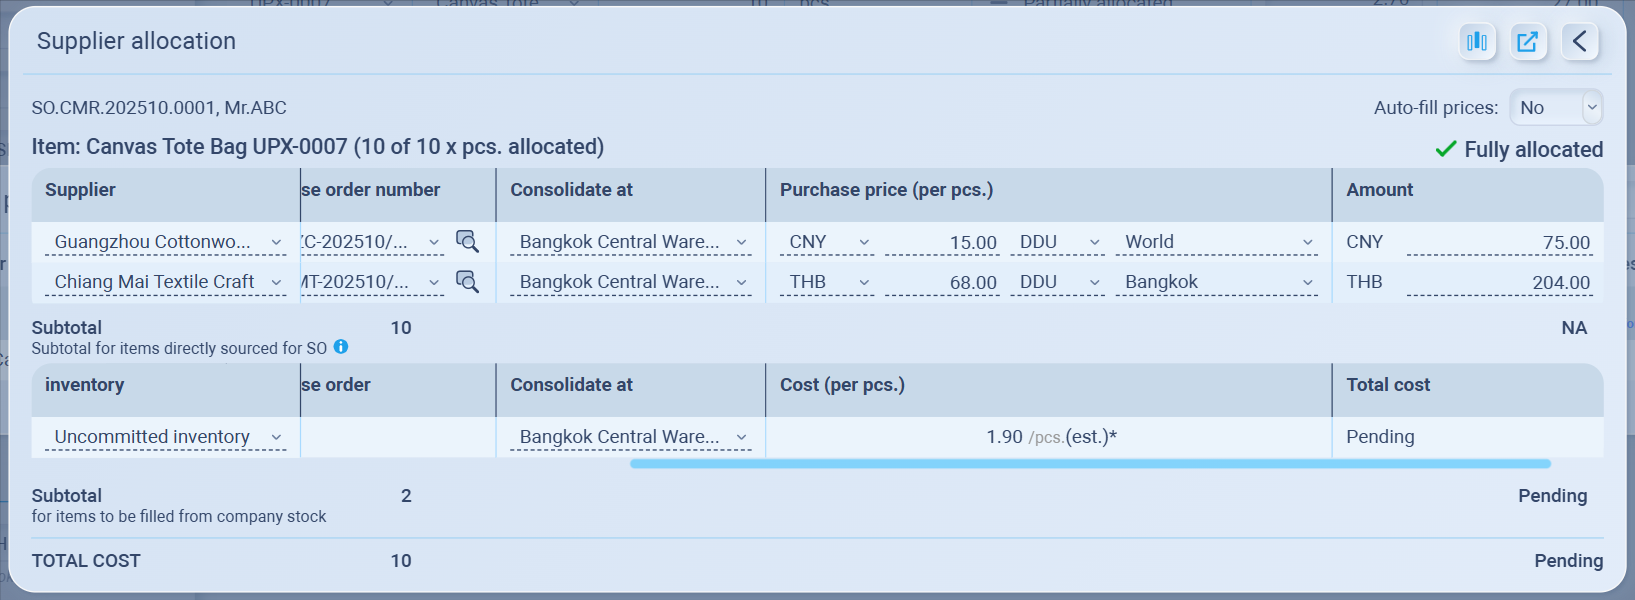1635x600 pixels.
Task: Open THB currency dropdown in price column
Action: 828,282
